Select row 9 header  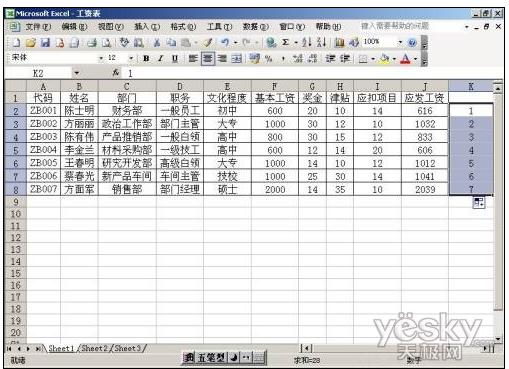[15, 202]
